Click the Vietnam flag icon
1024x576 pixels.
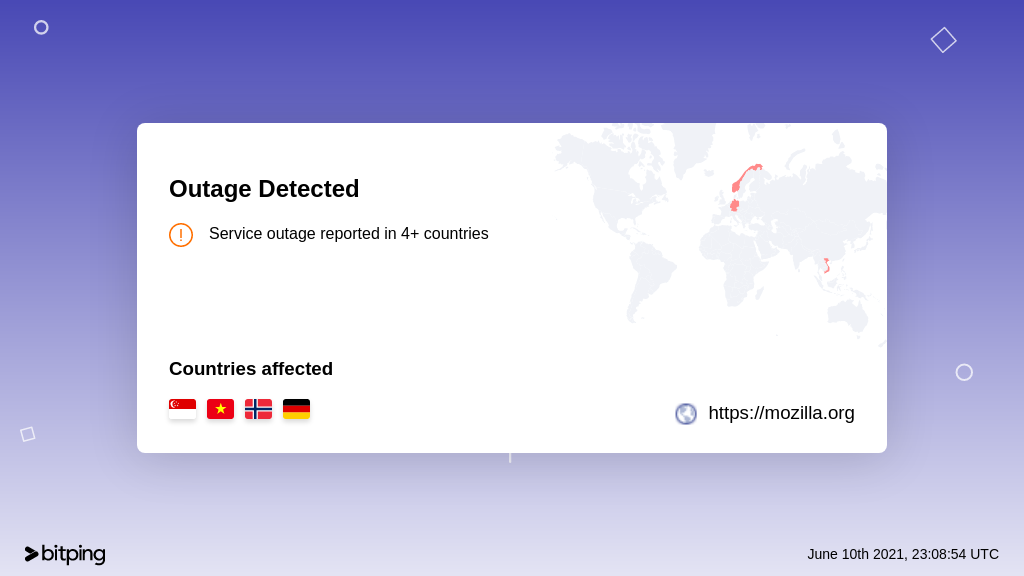click(x=220, y=409)
